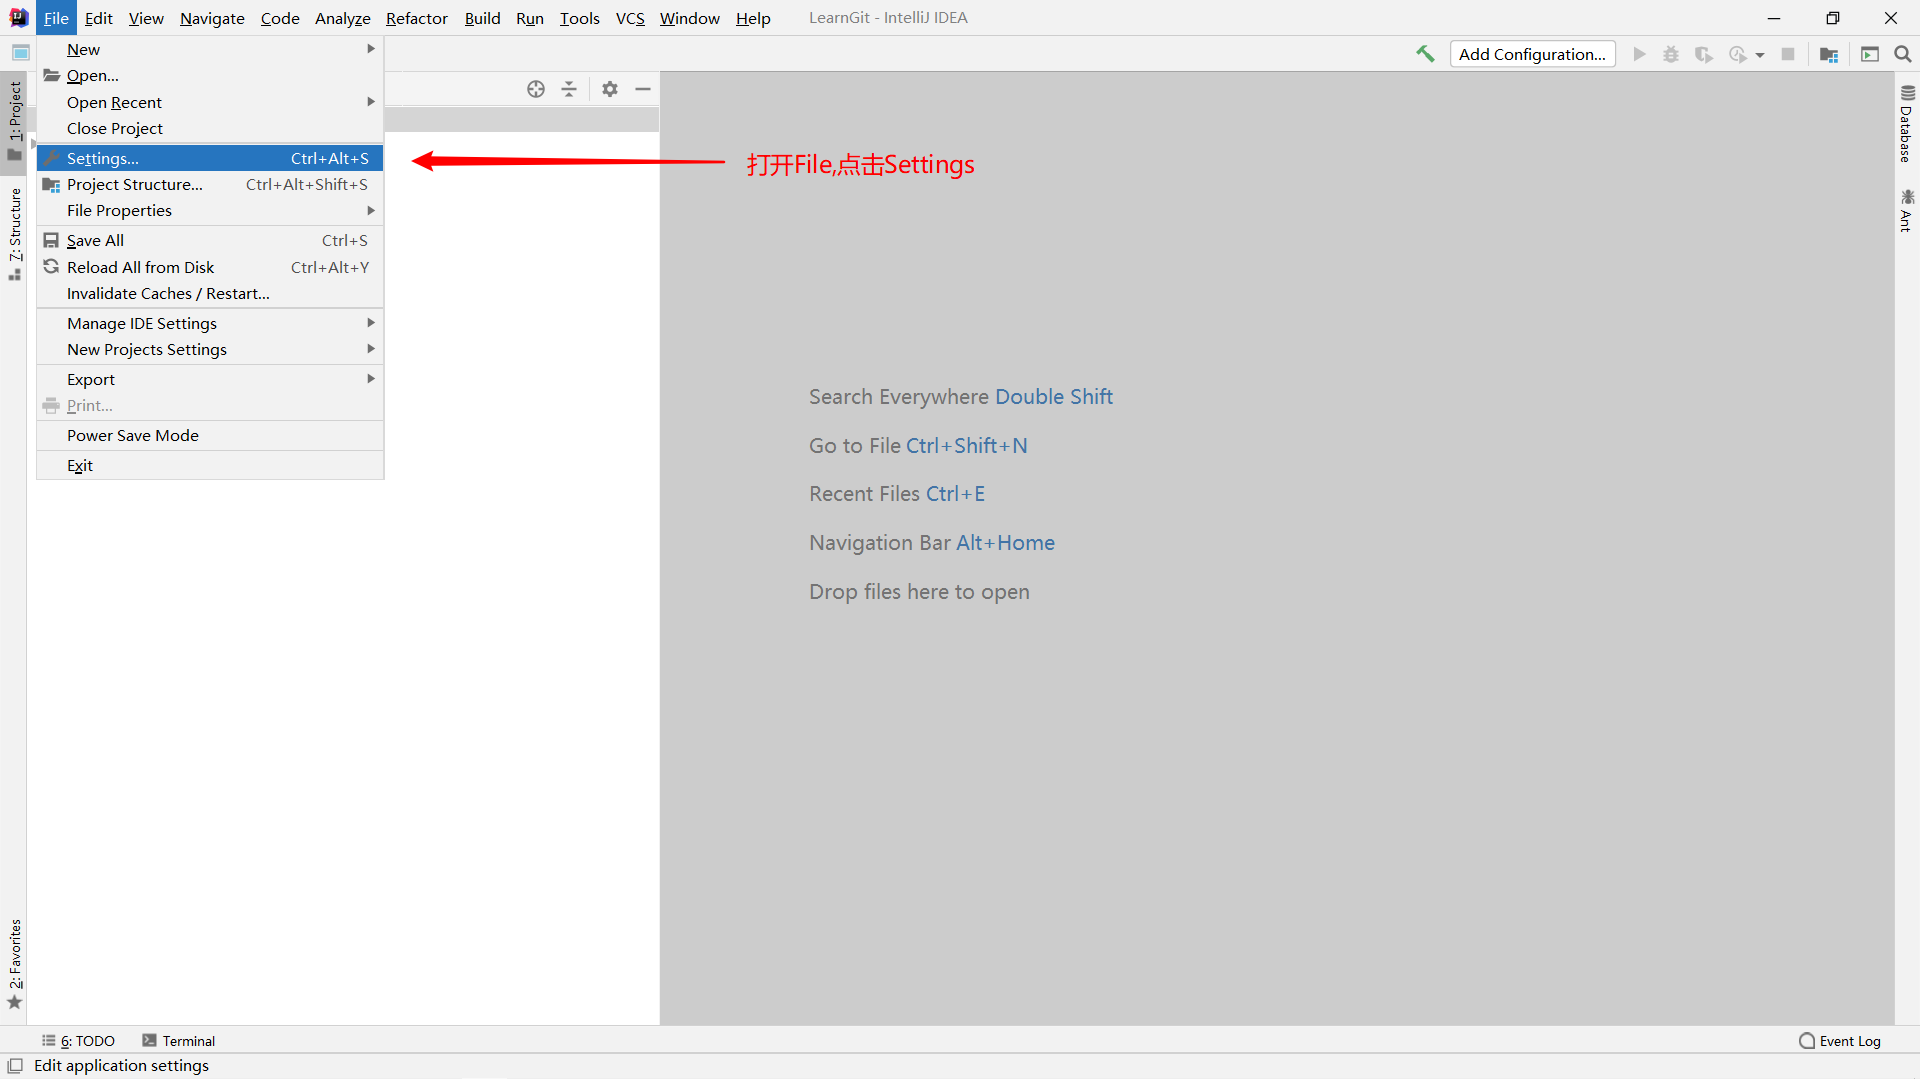Expand the Export submenu arrow
The width and height of the screenshot is (1920, 1079).
[x=371, y=379]
